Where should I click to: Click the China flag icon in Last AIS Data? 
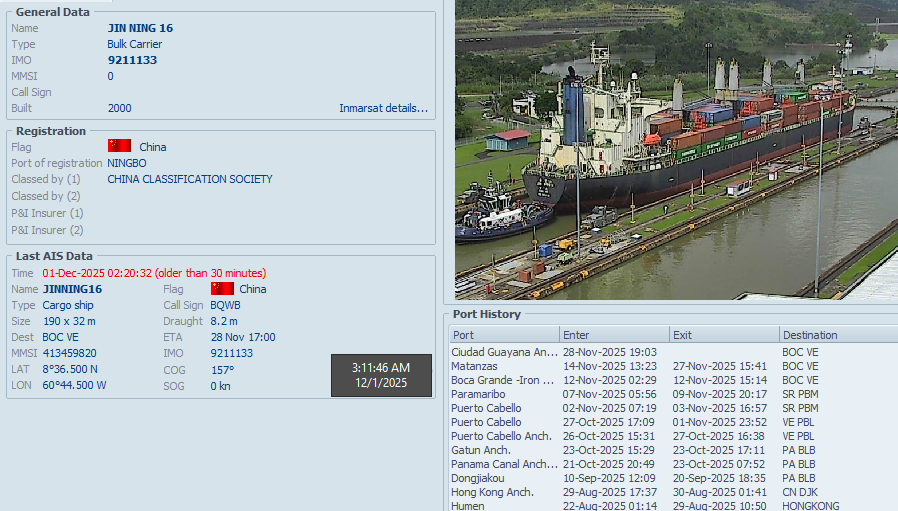[x=222, y=288]
